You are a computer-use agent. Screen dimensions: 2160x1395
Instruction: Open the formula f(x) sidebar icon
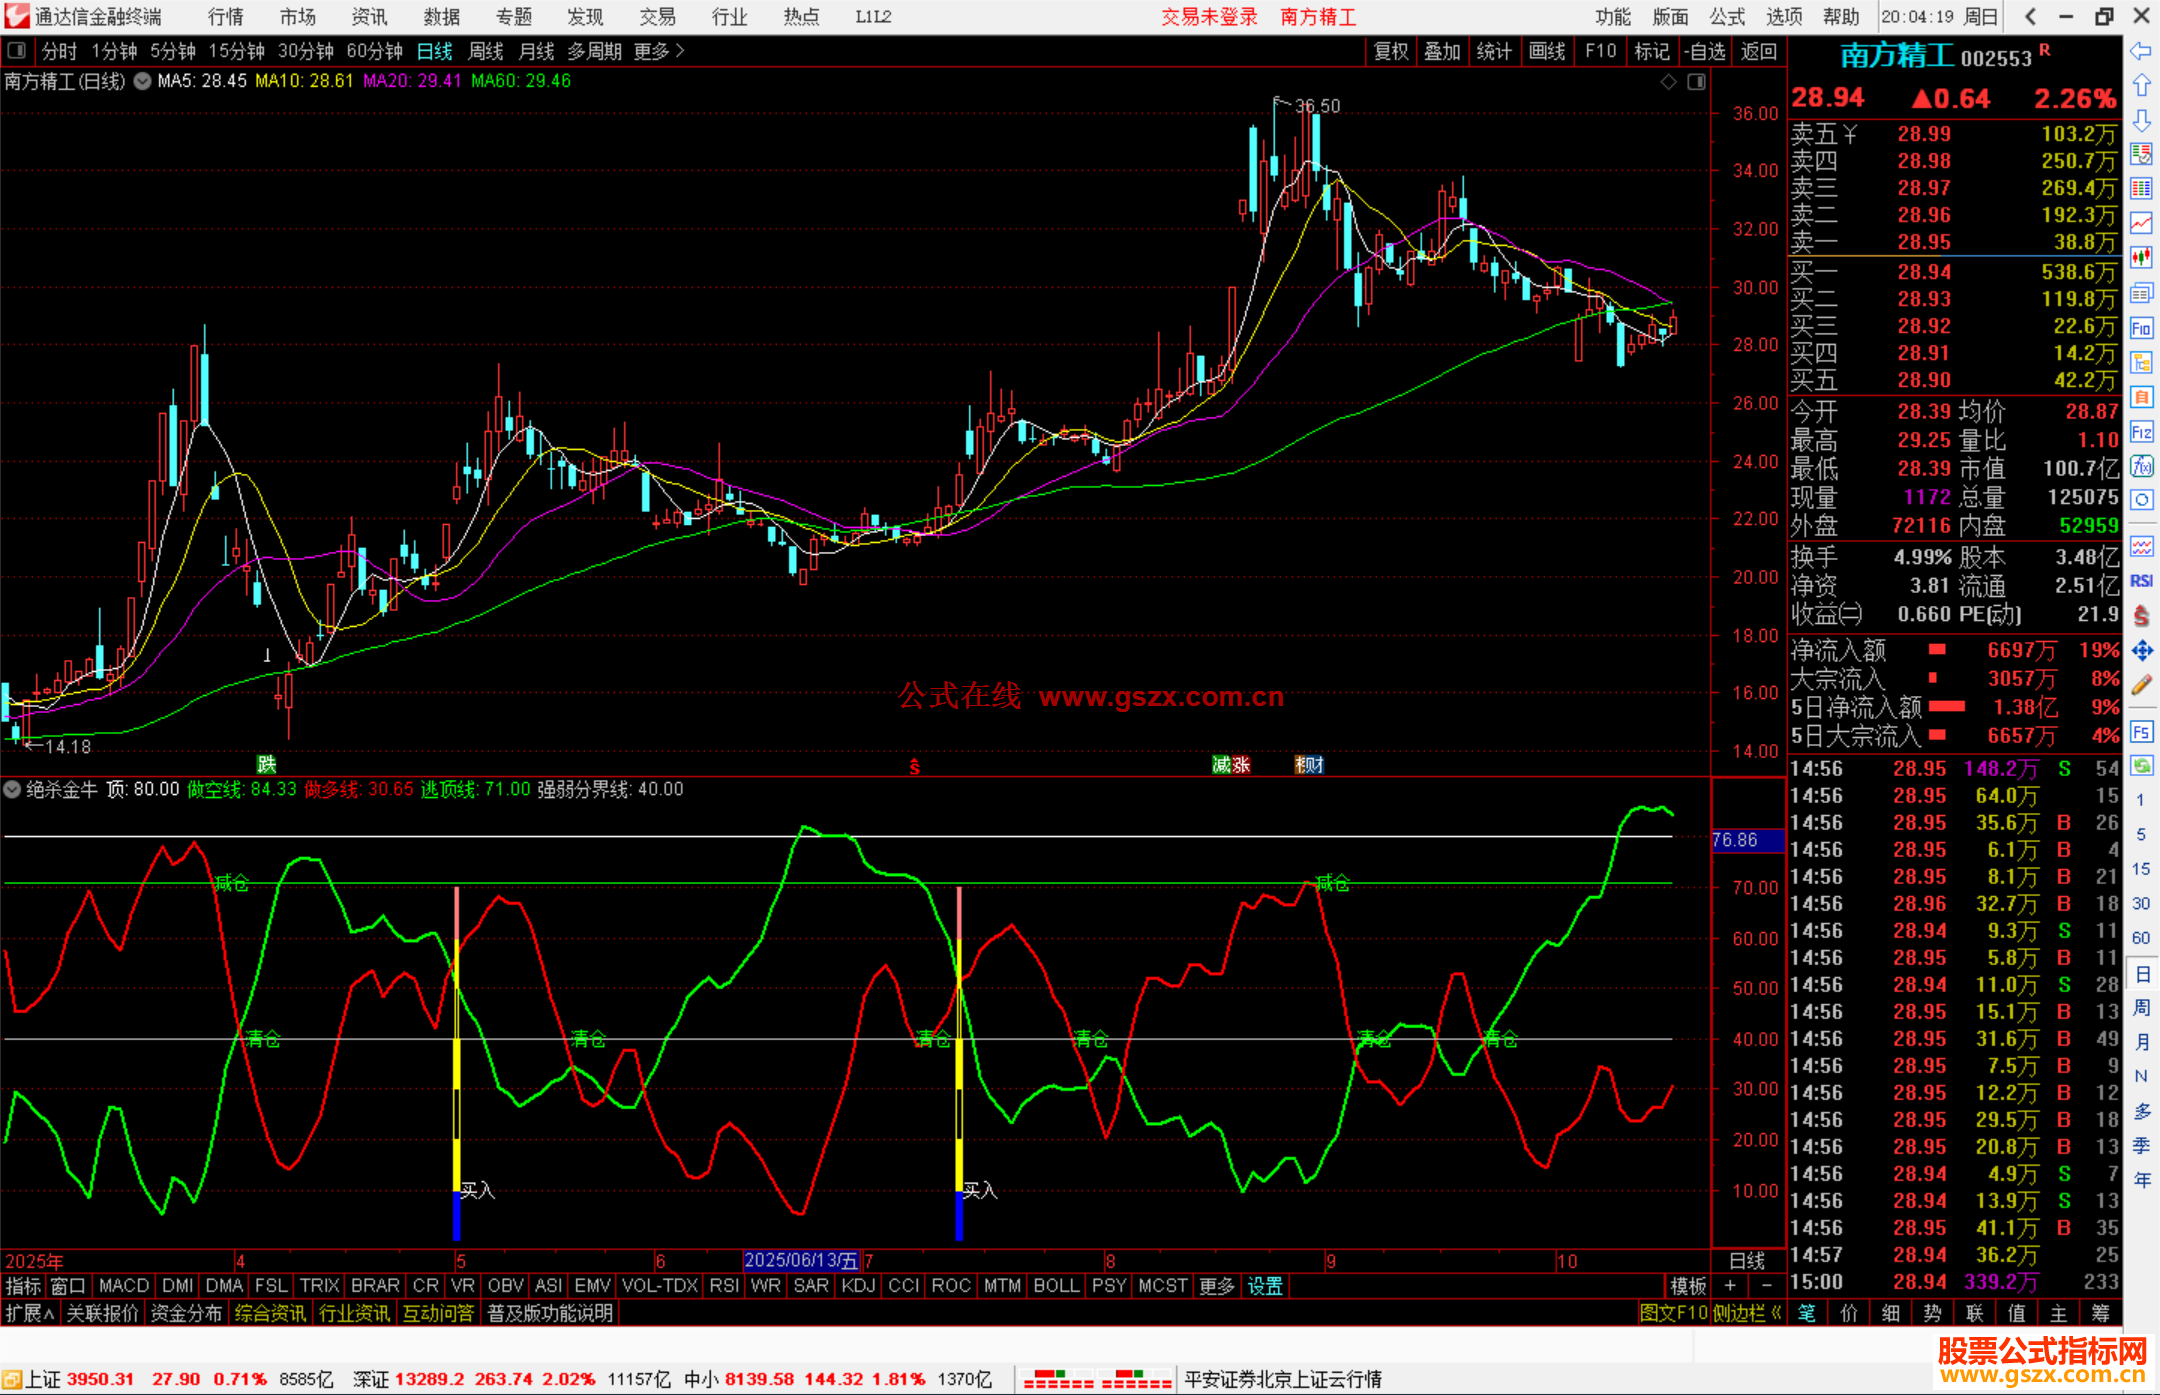pyautogui.click(x=2141, y=466)
